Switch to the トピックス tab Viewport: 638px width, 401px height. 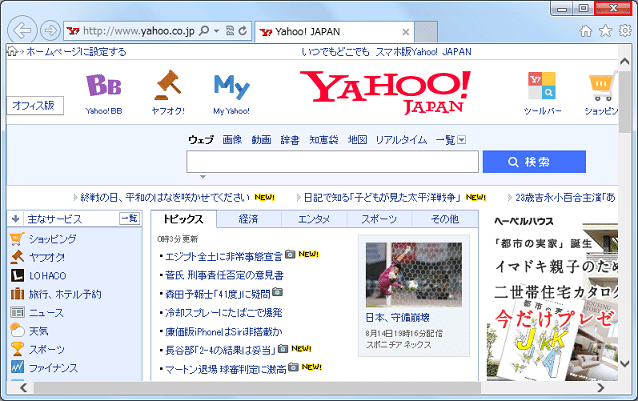(x=184, y=219)
